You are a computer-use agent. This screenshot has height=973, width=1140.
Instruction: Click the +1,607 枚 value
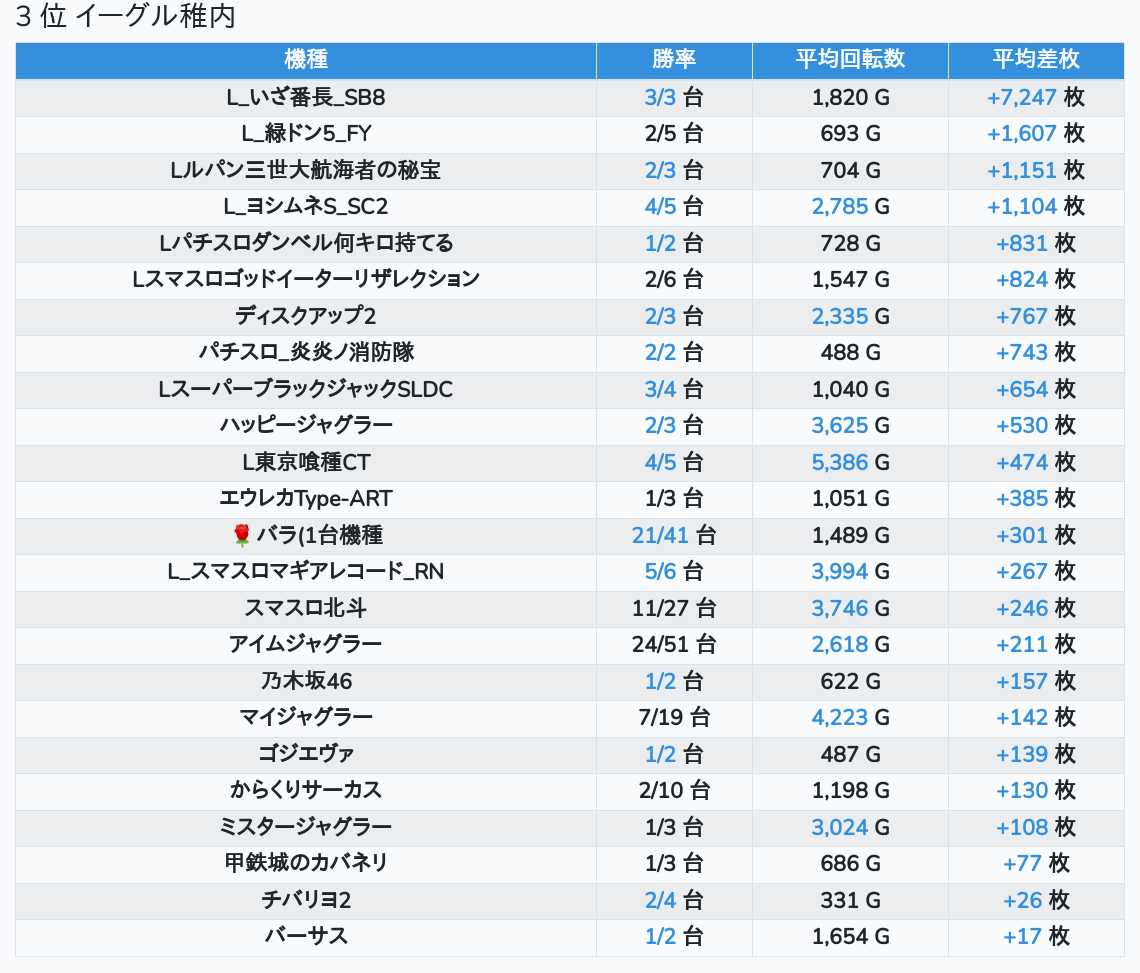(1036, 134)
